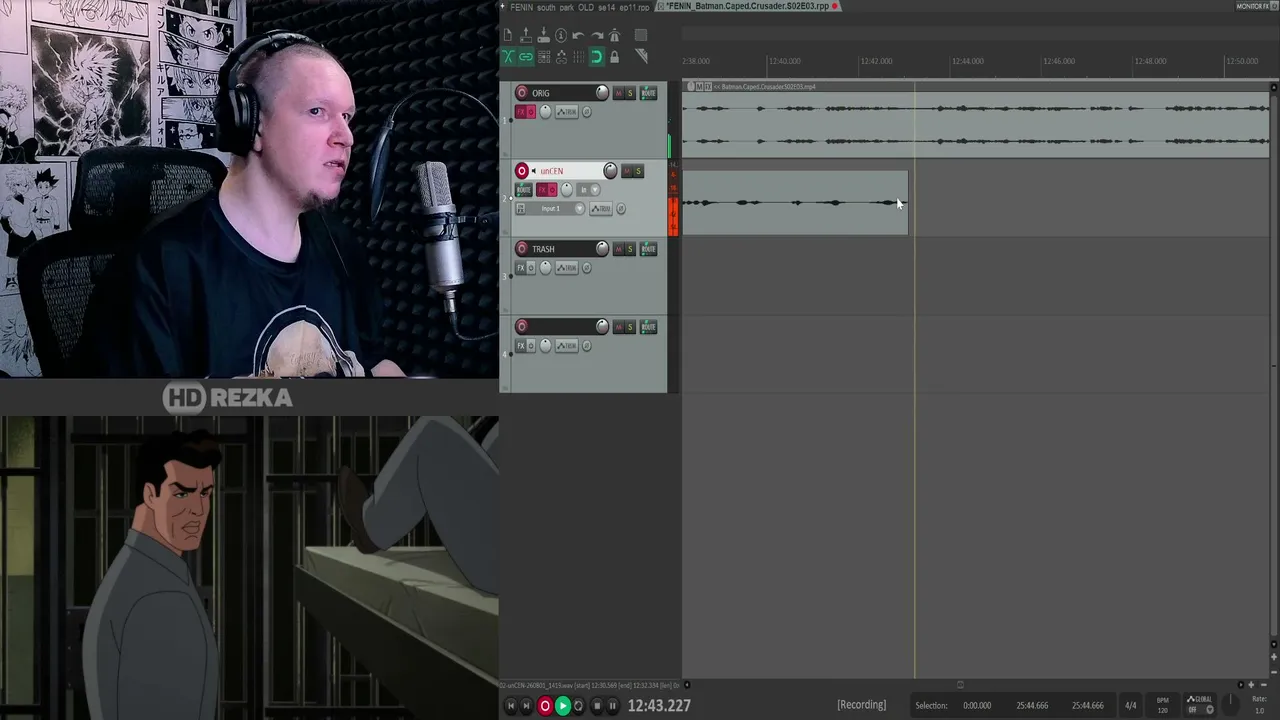The height and width of the screenshot is (720, 1280).
Task: Click the New project toolbar icon
Action: (x=508, y=36)
